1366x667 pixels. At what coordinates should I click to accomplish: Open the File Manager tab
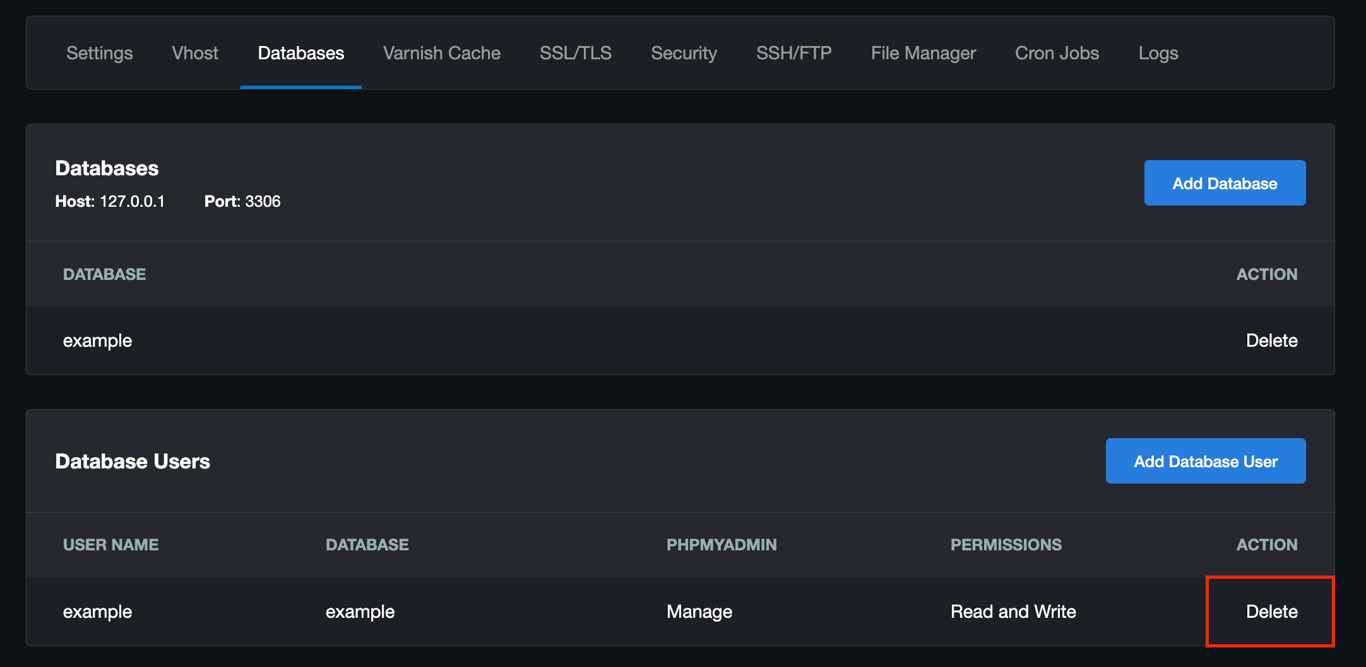click(x=922, y=53)
